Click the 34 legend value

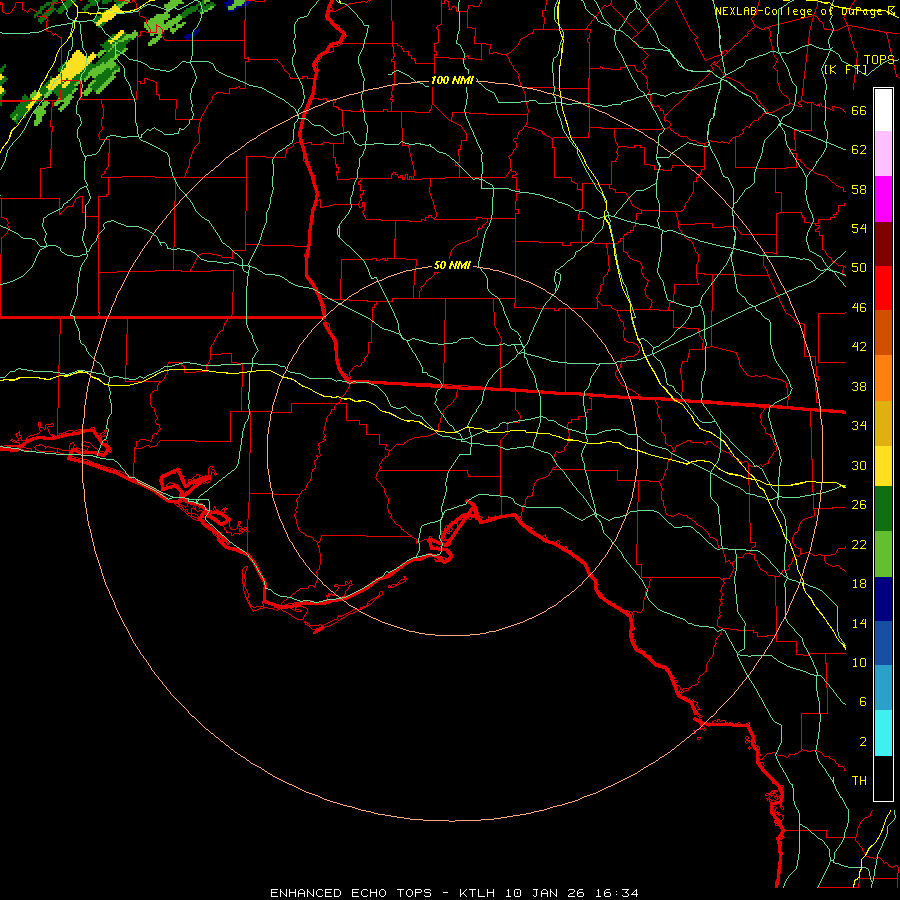(x=859, y=426)
